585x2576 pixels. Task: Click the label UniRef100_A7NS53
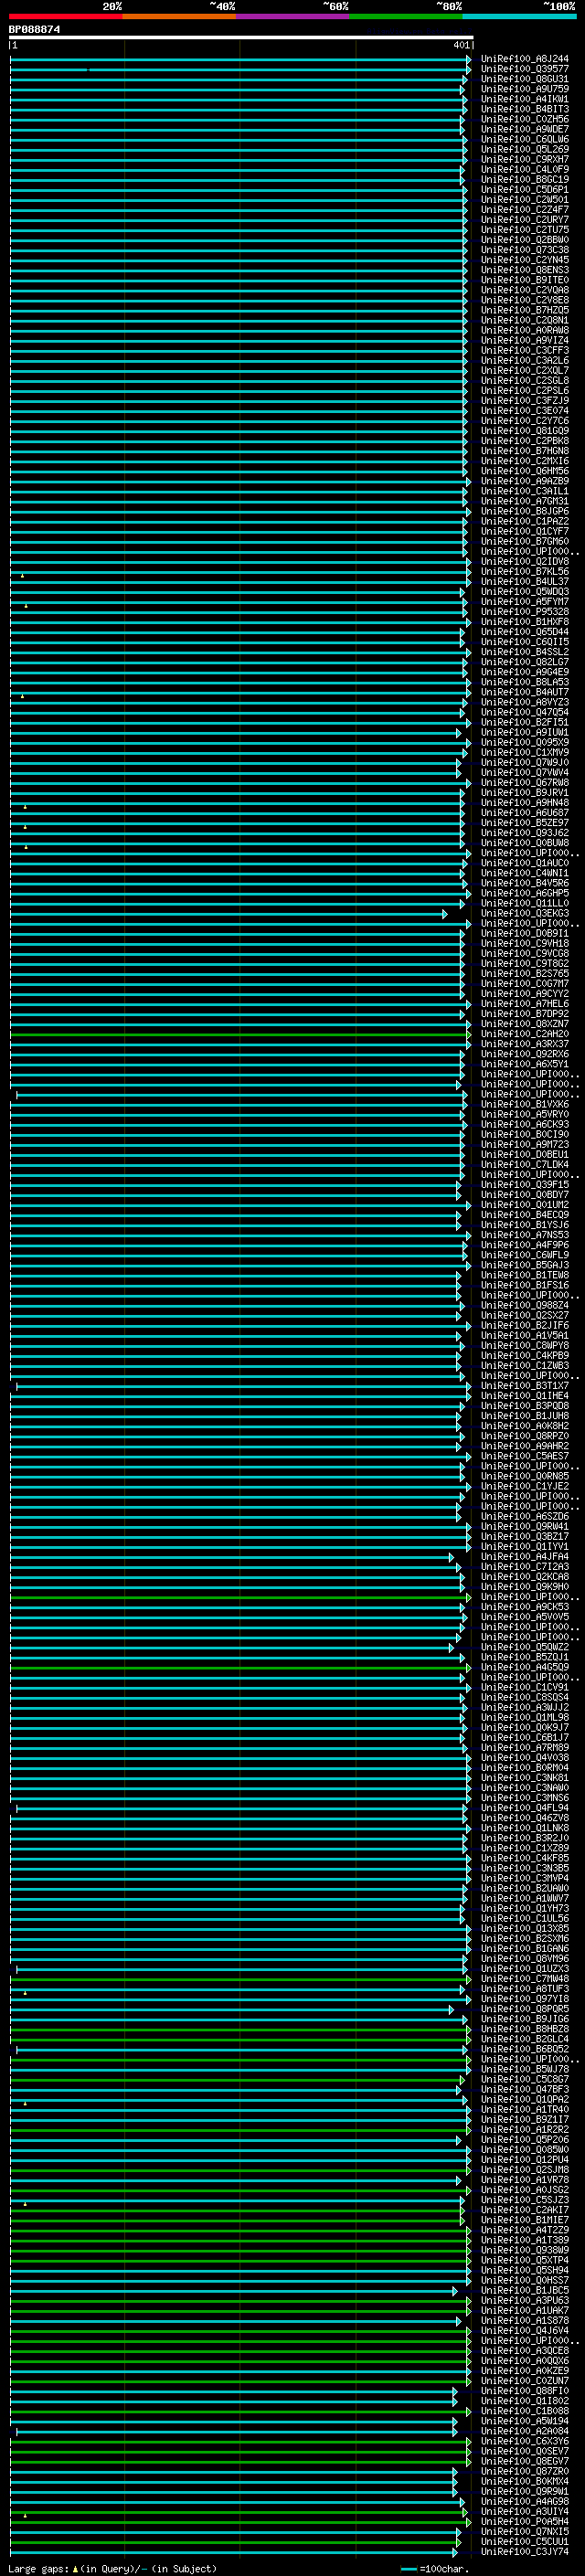click(524, 1234)
